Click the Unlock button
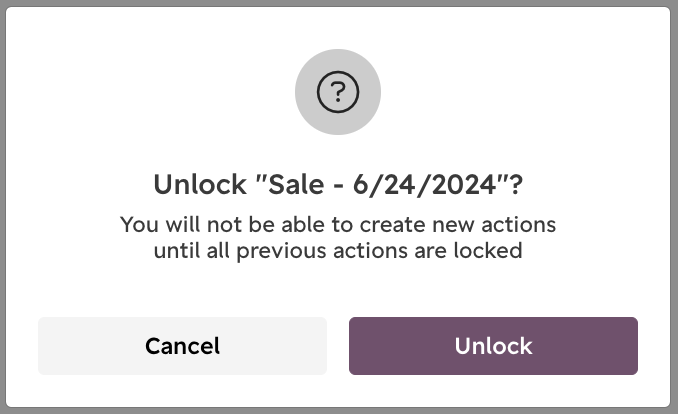678x414 pixels. click(x=493, y=346)
